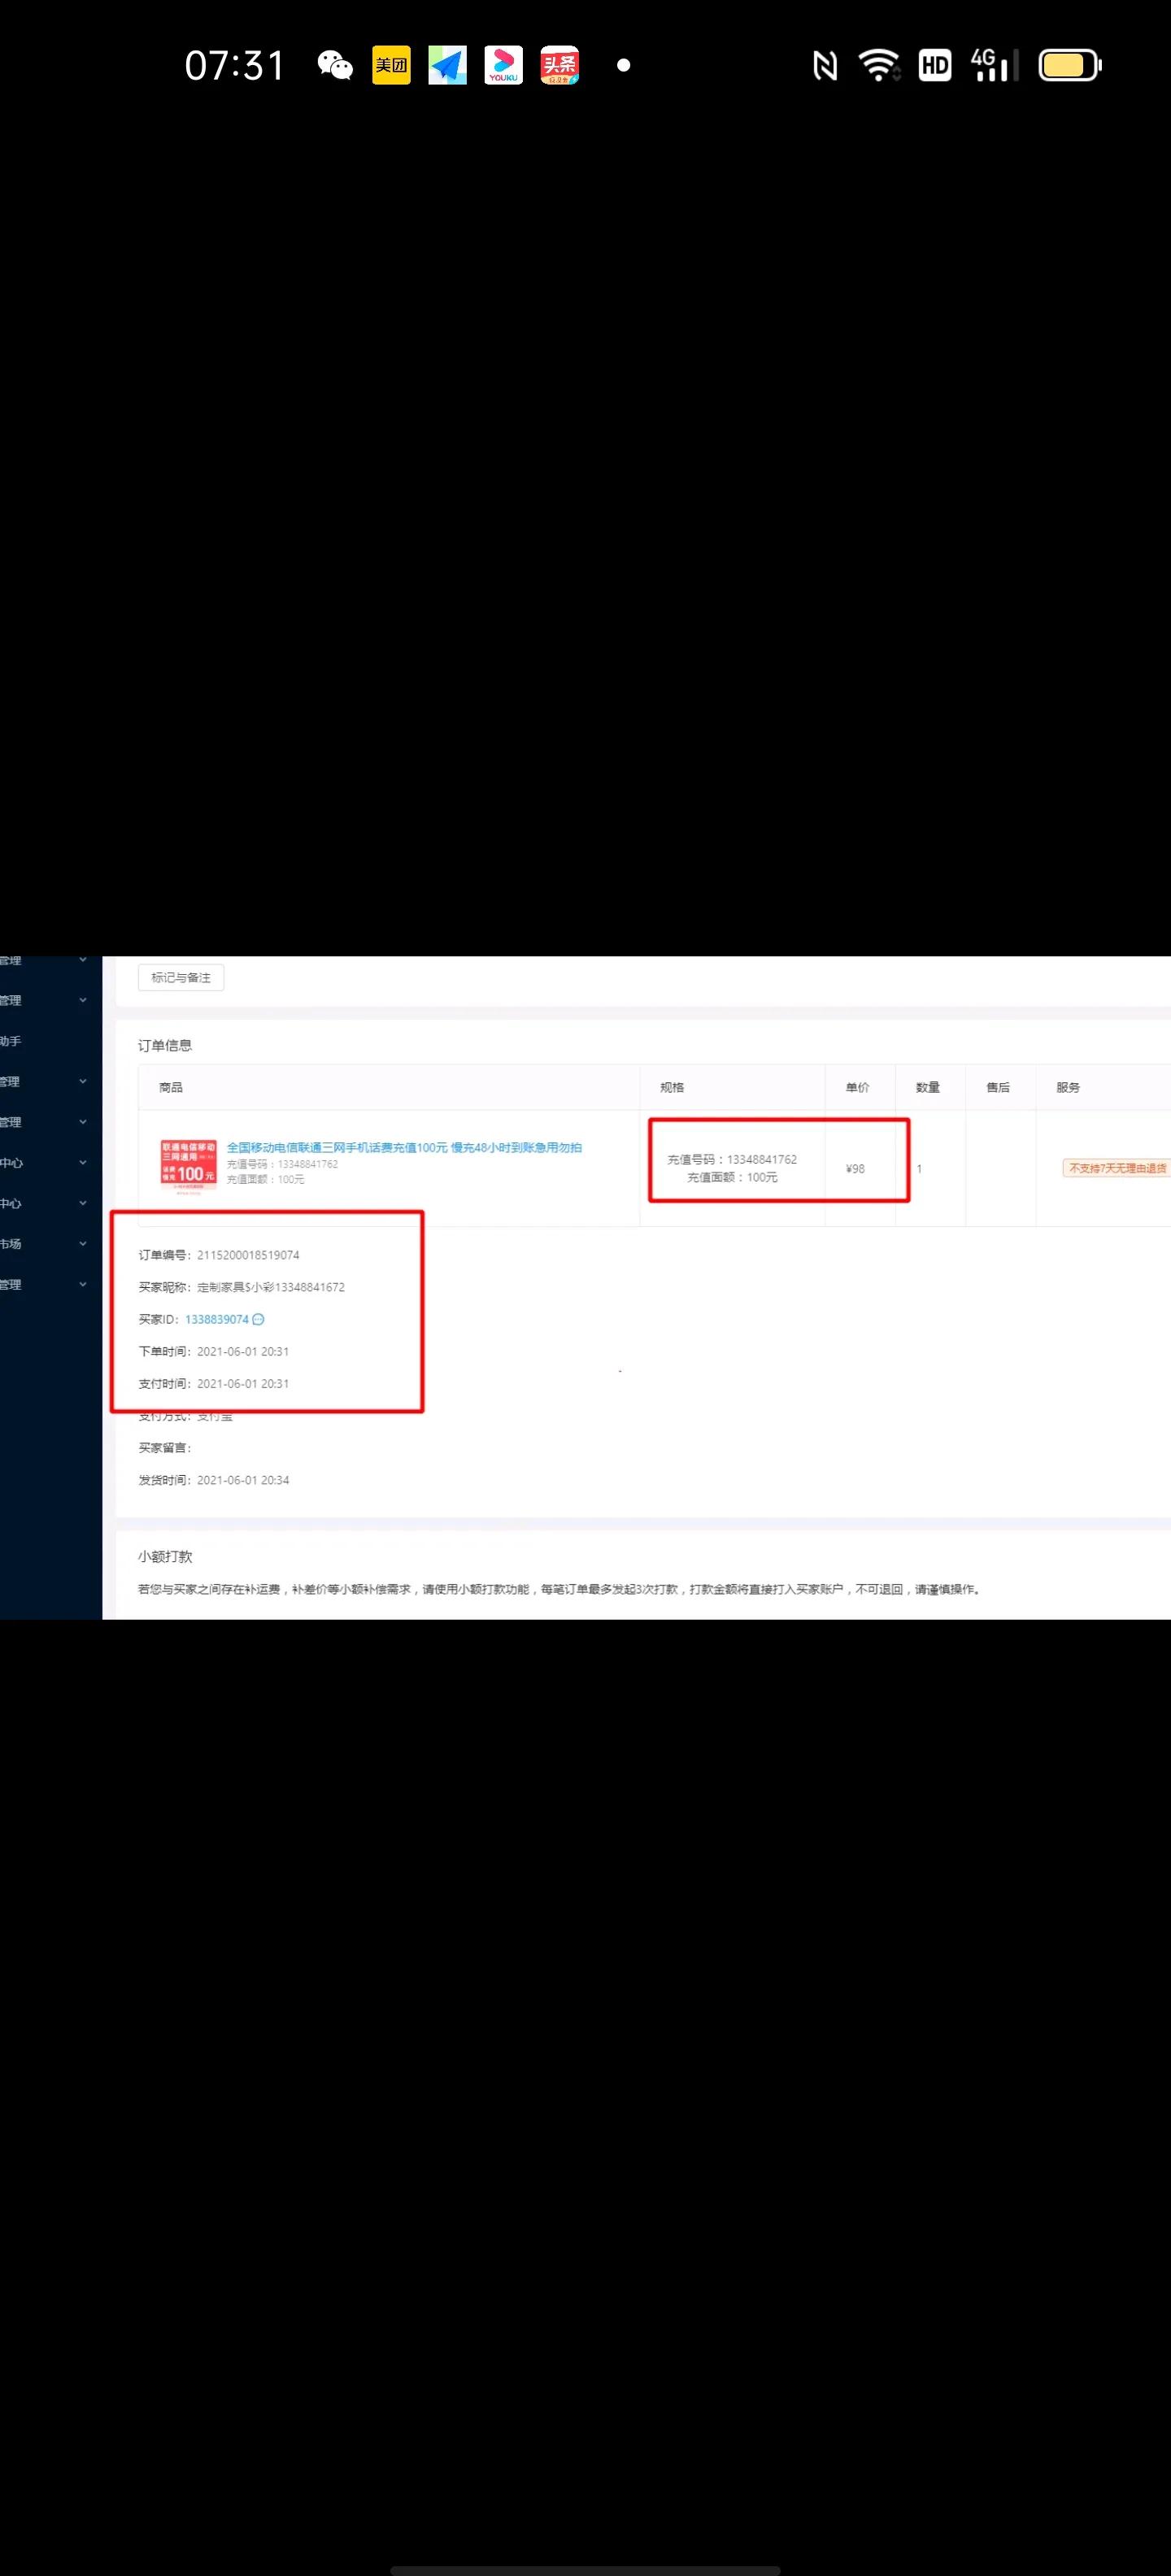Select the 支付时间 value 2021-06-01 20:31
This screenshot has height=2576, width=1171.
pos(243,1383)
